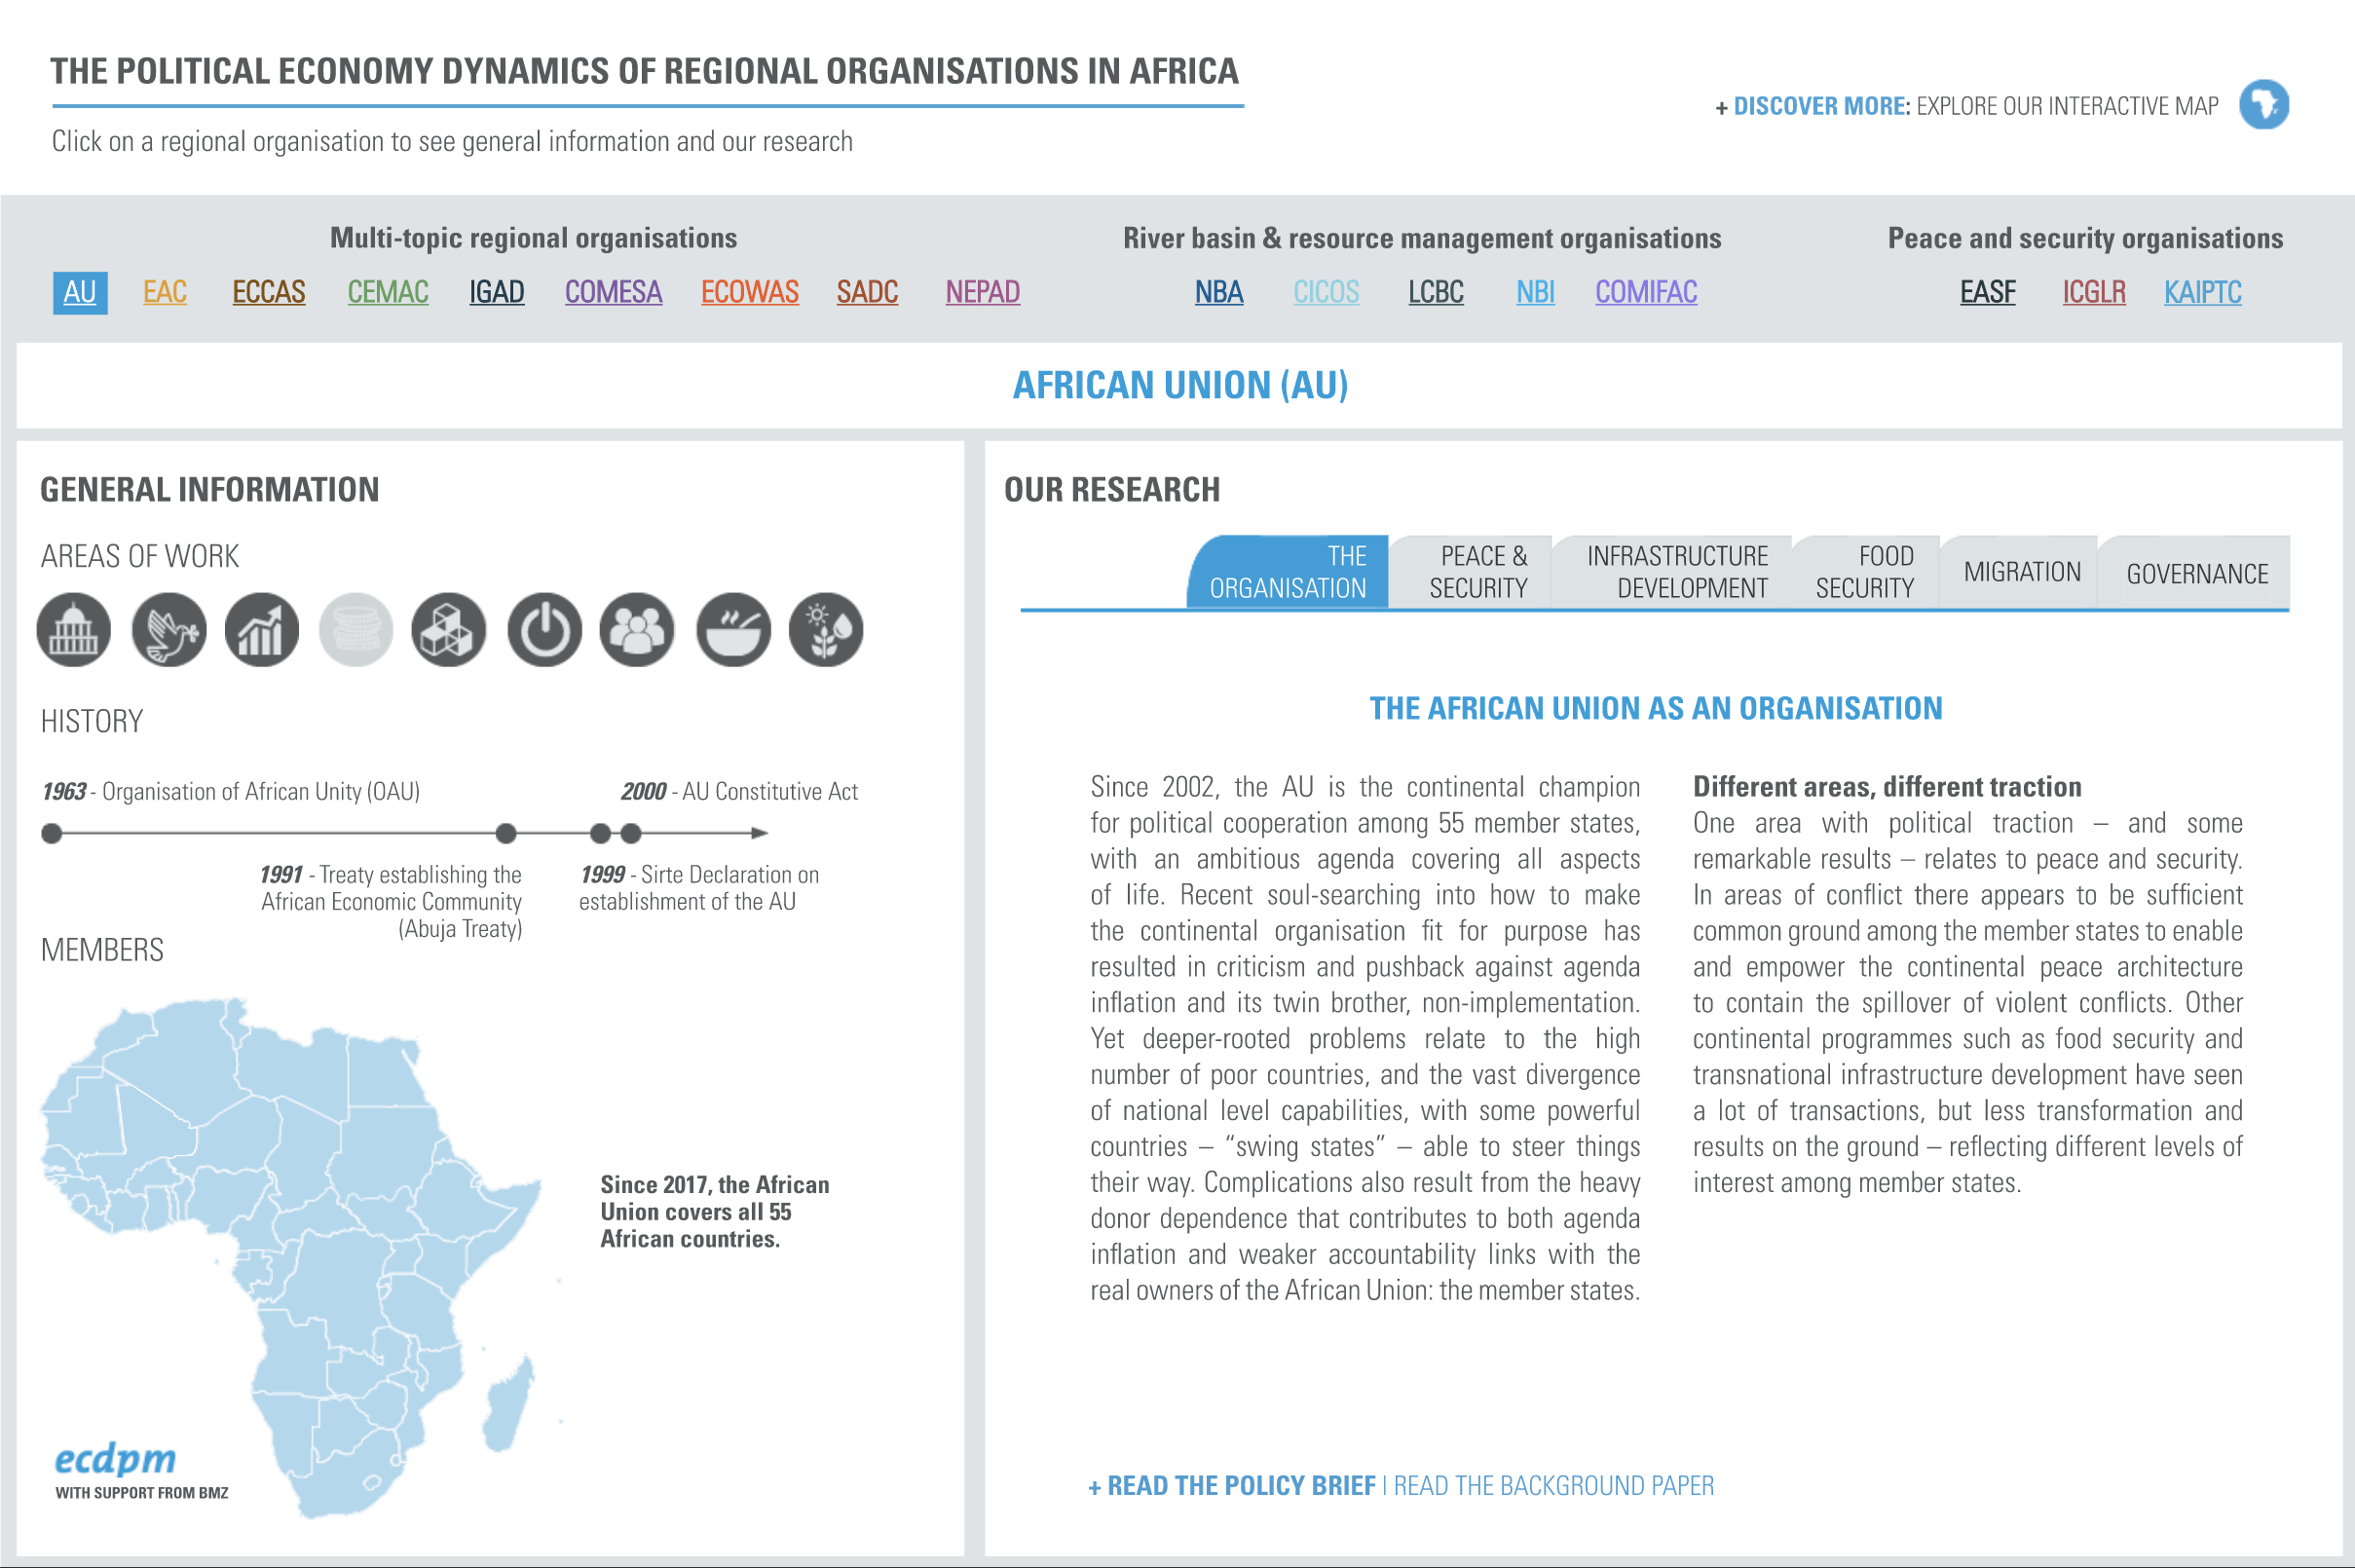Select the faded coins finance icon
Viewport: 2355px width, 1568px height.
pos(356,630)
